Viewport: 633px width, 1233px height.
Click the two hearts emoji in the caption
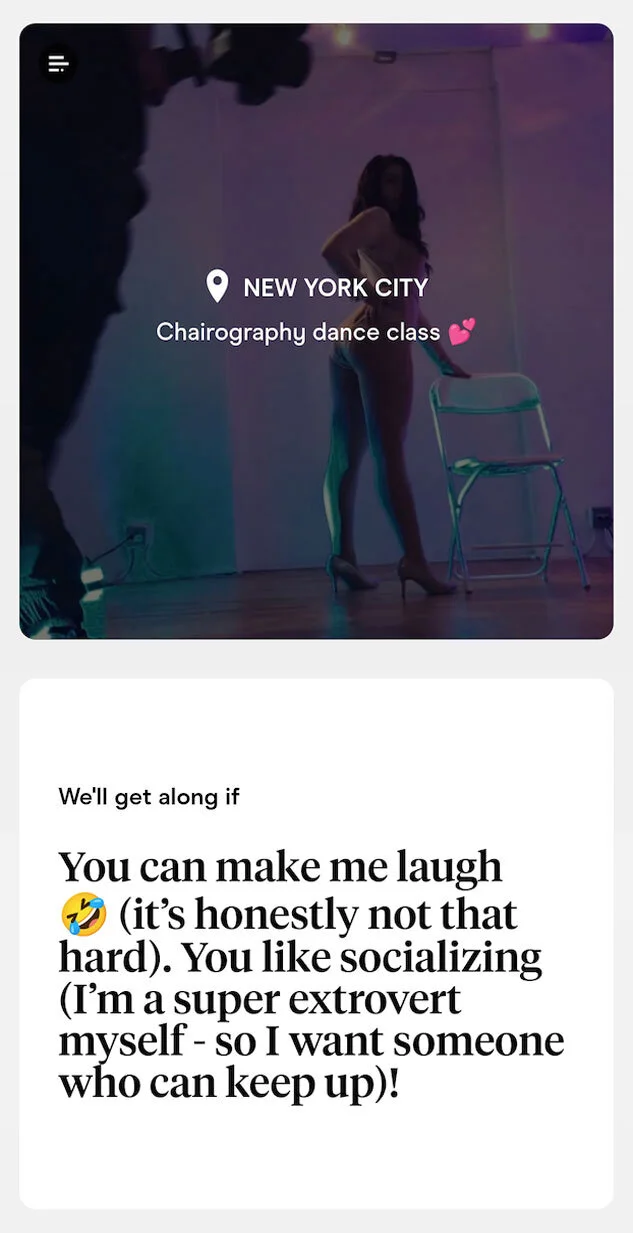[462, 332]
